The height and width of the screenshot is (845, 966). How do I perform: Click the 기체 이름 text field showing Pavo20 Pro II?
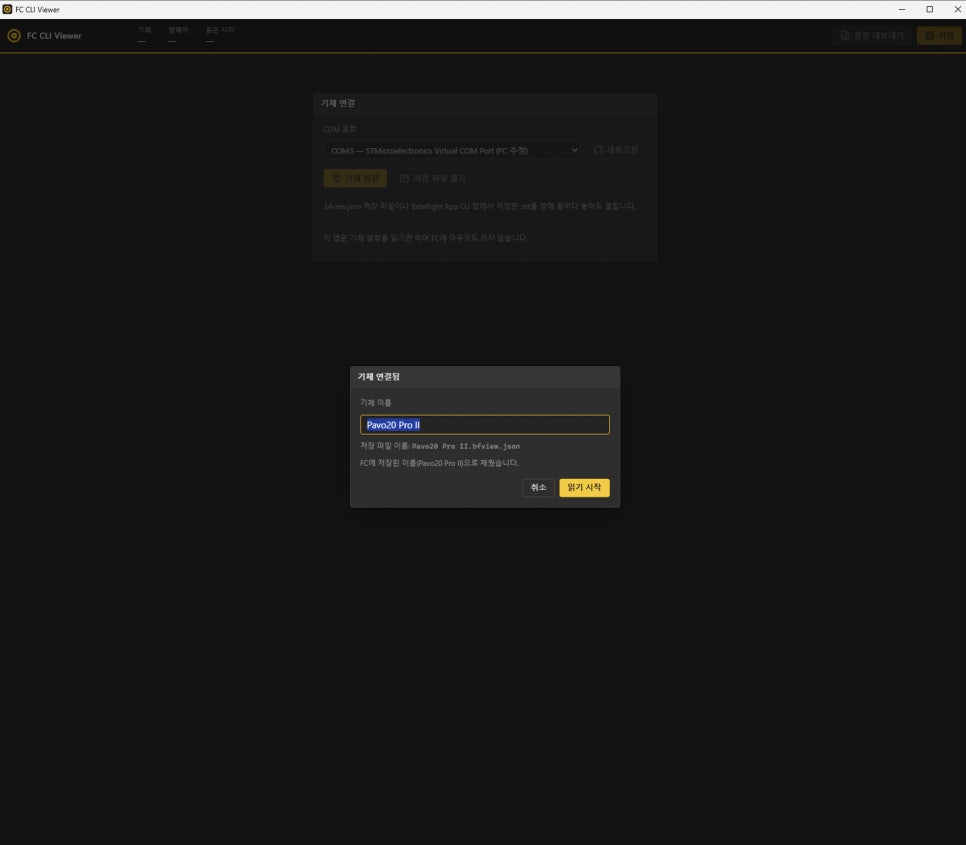[x=485, y=424]
